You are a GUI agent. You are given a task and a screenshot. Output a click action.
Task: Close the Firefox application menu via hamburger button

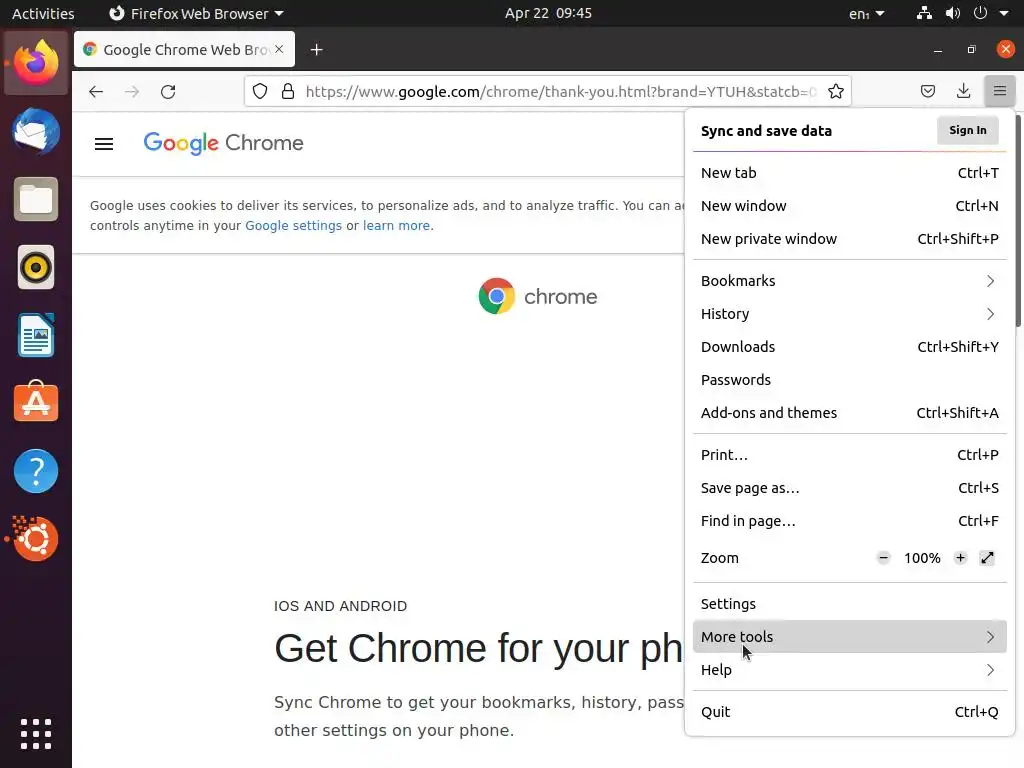pos(999,91)
